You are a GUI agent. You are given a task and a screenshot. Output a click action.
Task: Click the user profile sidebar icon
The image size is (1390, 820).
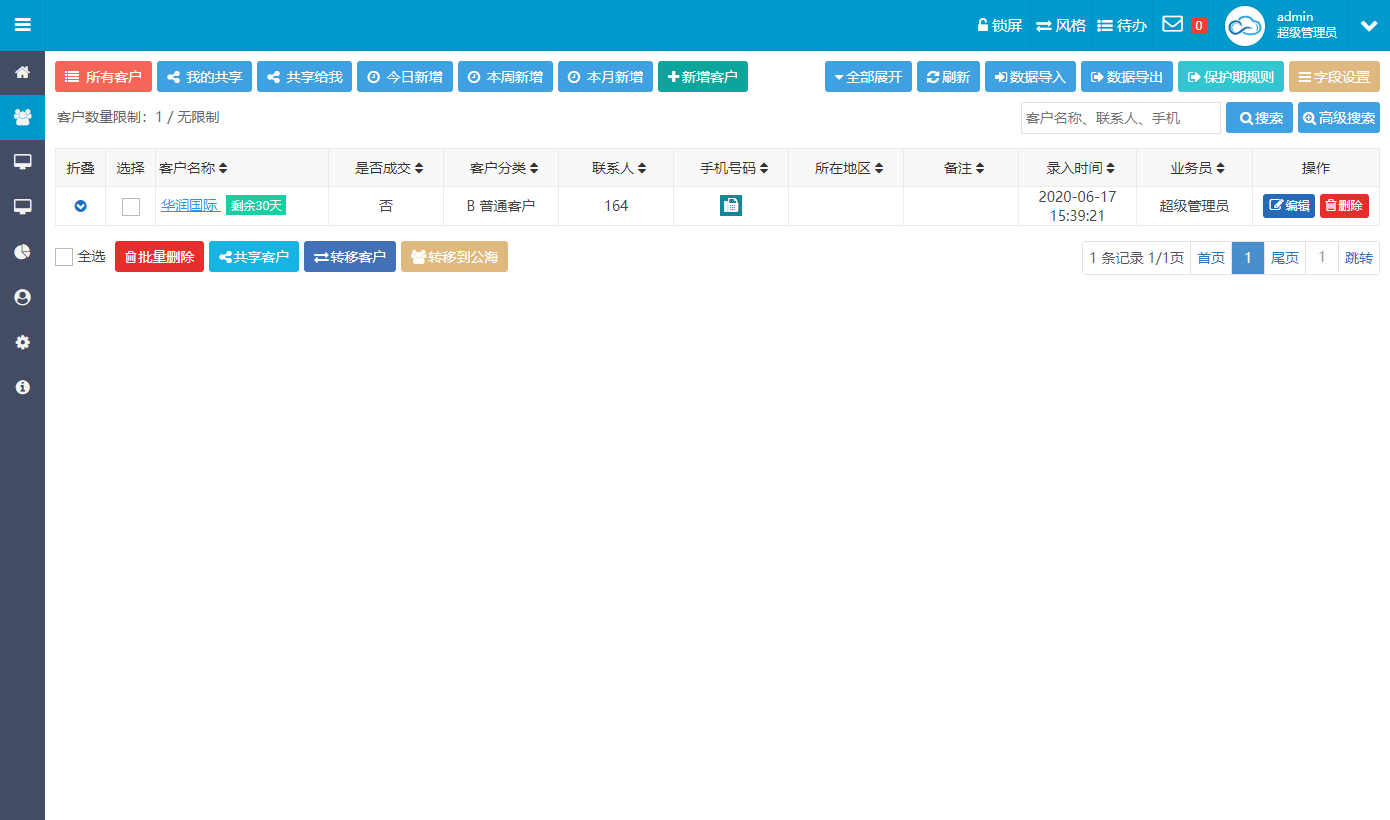22,297
